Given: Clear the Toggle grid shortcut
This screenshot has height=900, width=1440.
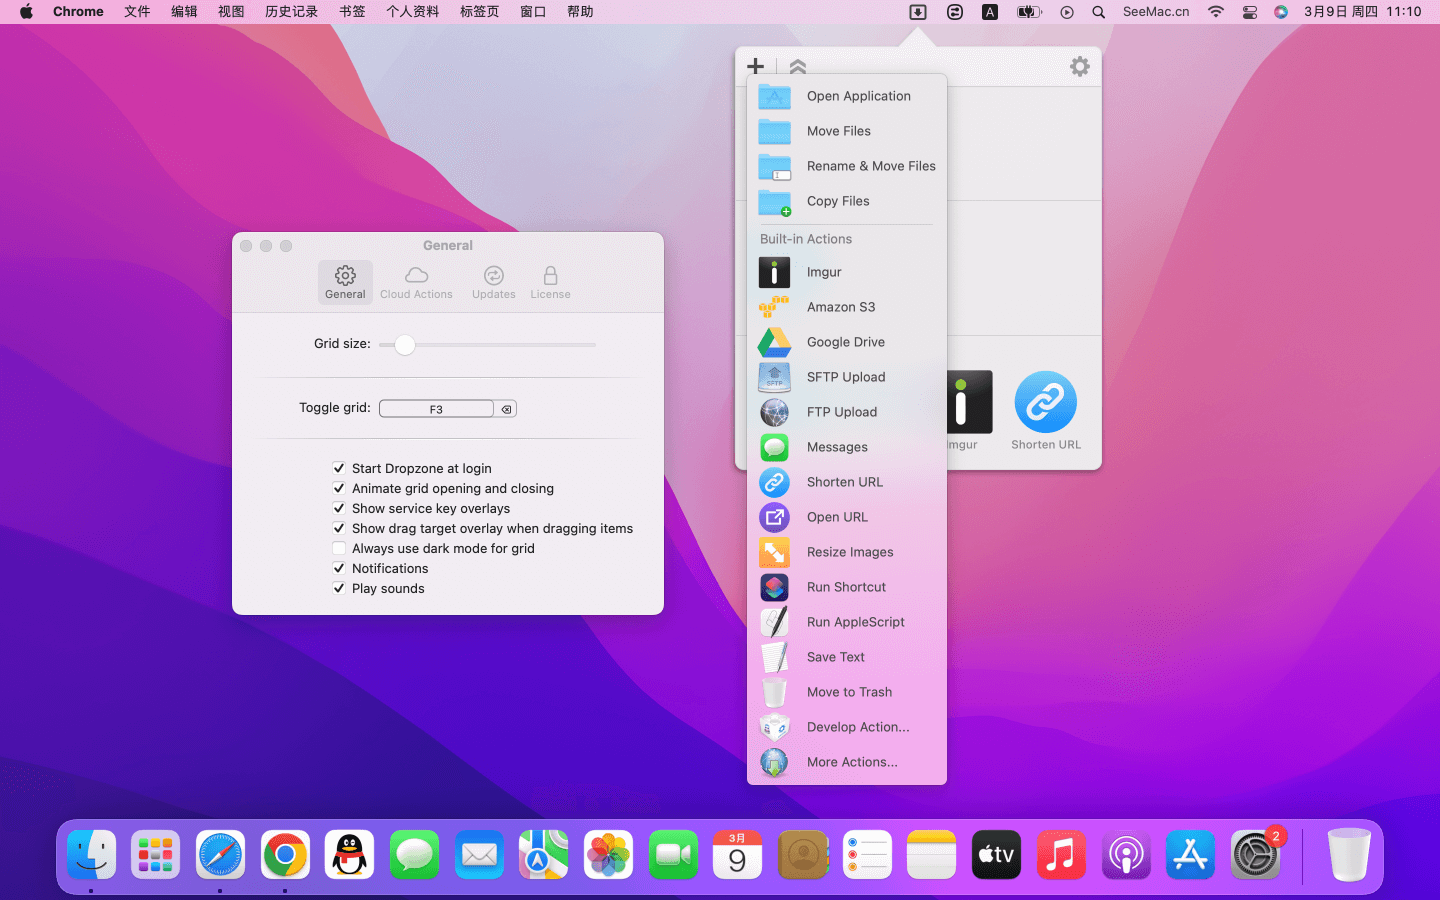Looking at the screenshot, I should click(x=506, y=409).
